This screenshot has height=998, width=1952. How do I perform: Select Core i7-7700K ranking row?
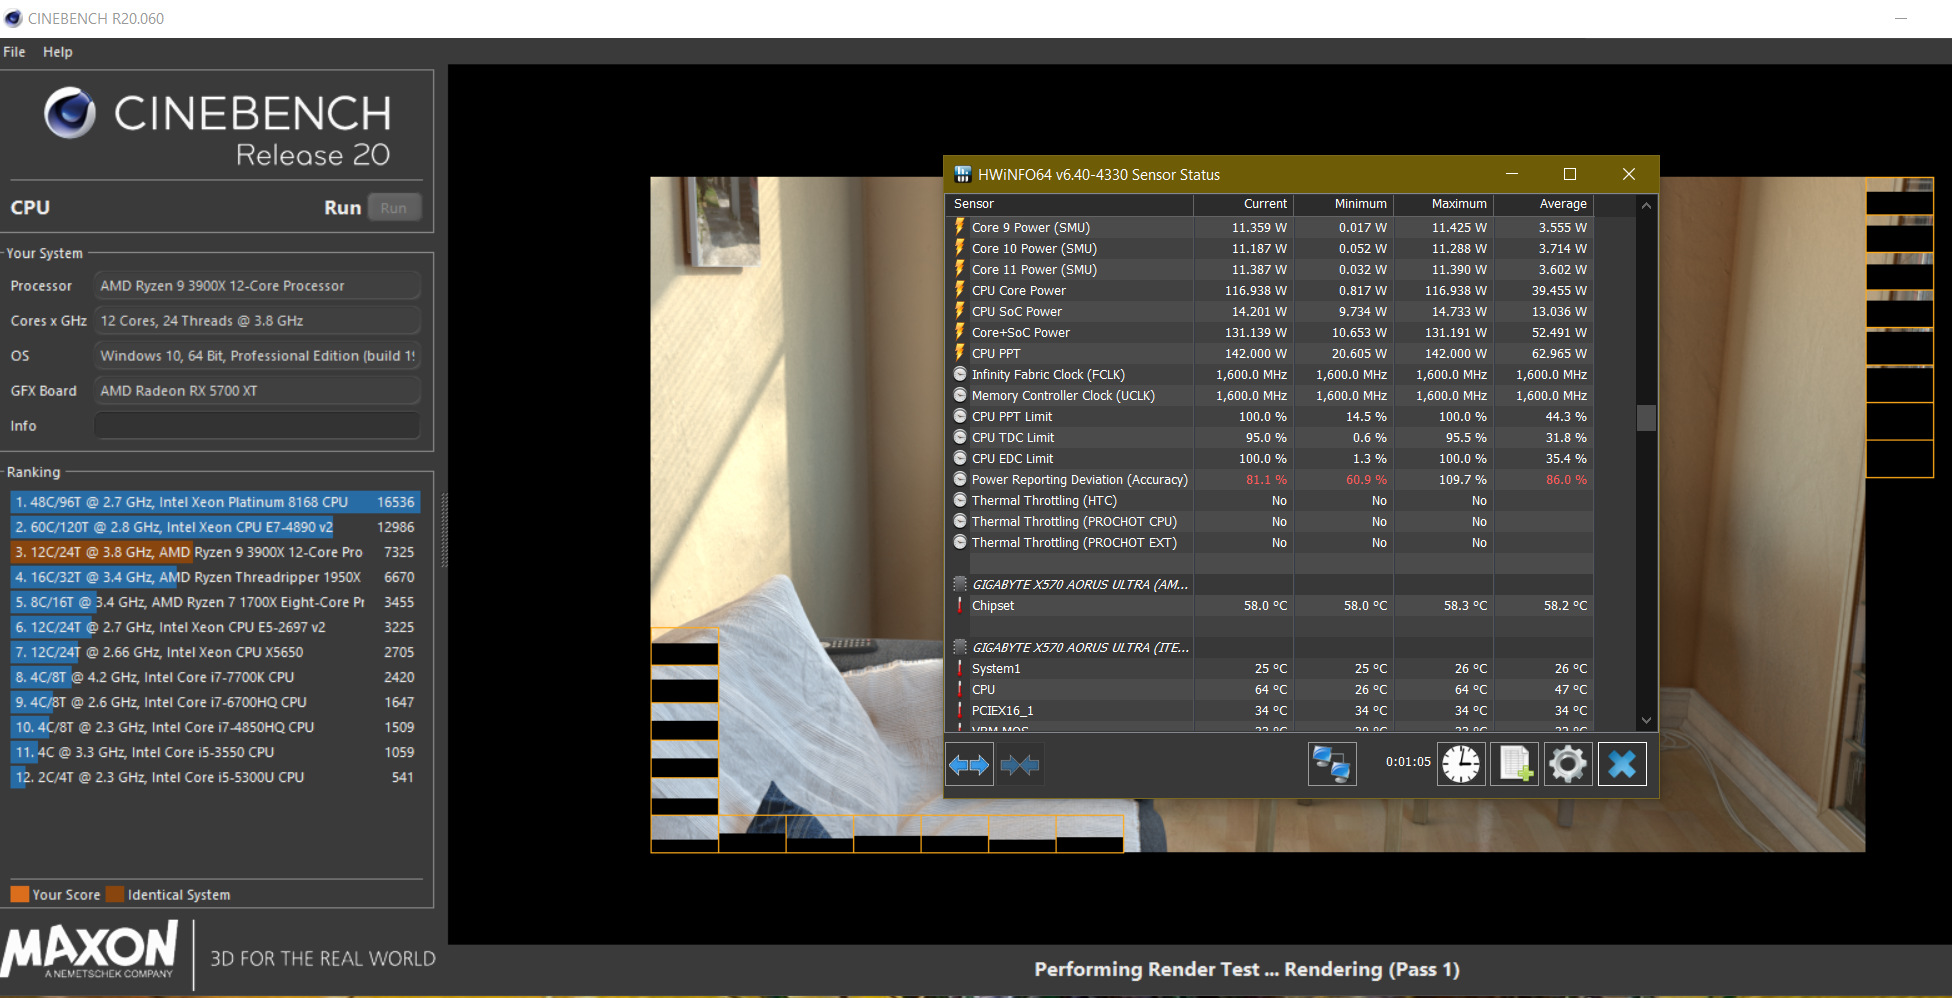215,677
